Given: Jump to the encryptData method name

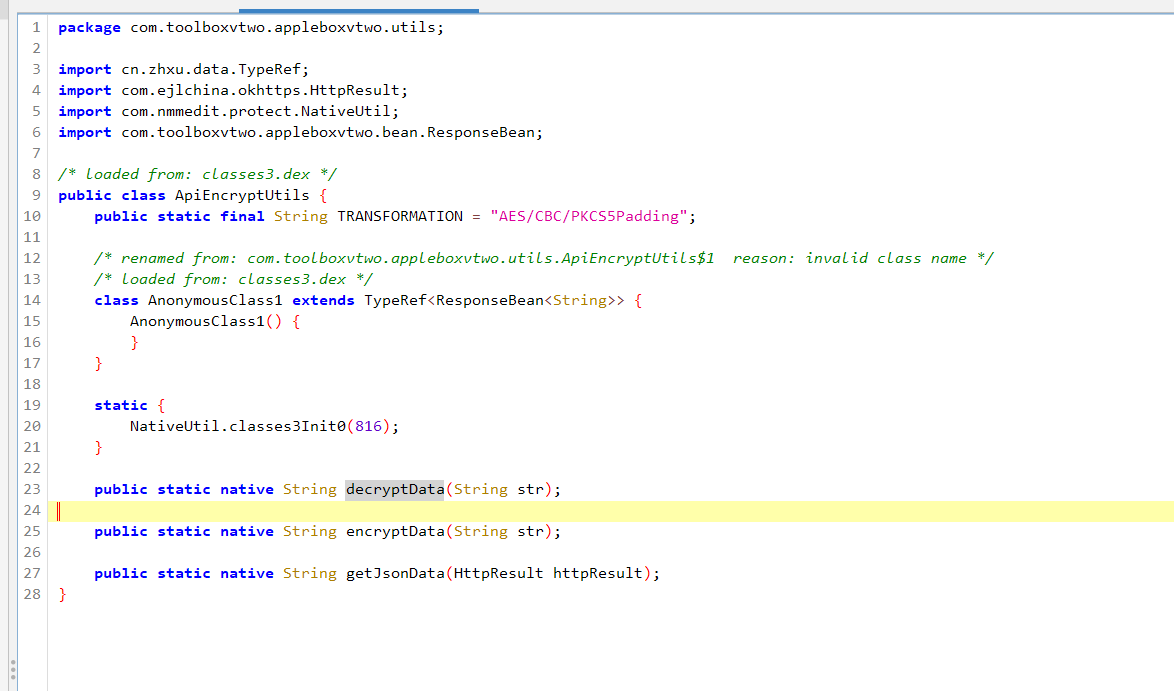Looking at the screenshot, I should tap(394, 531).
